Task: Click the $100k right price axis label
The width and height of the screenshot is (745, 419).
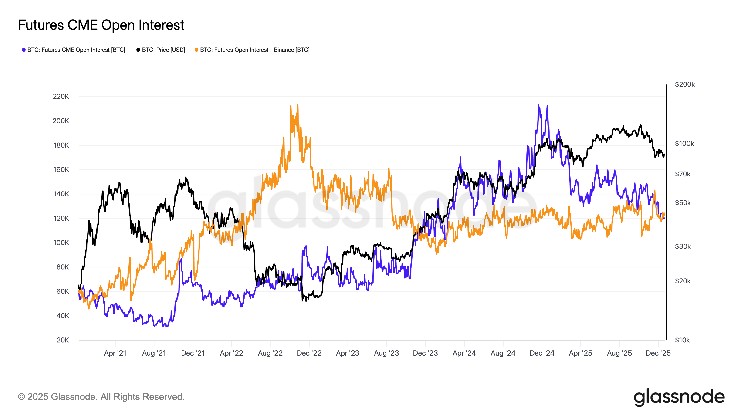Action: point(685,145)
